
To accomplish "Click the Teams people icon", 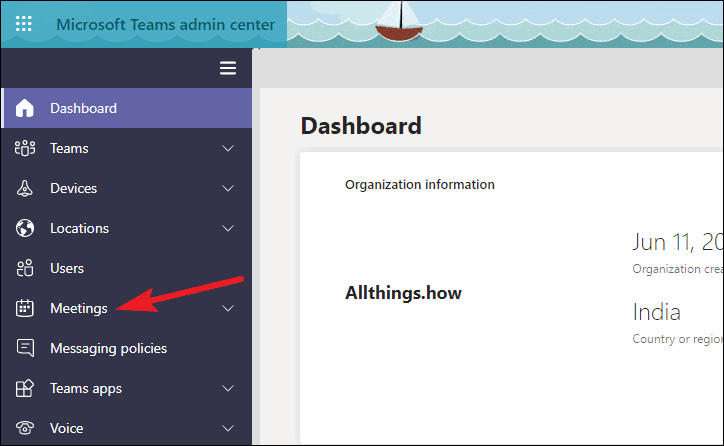I will point(24,148).
